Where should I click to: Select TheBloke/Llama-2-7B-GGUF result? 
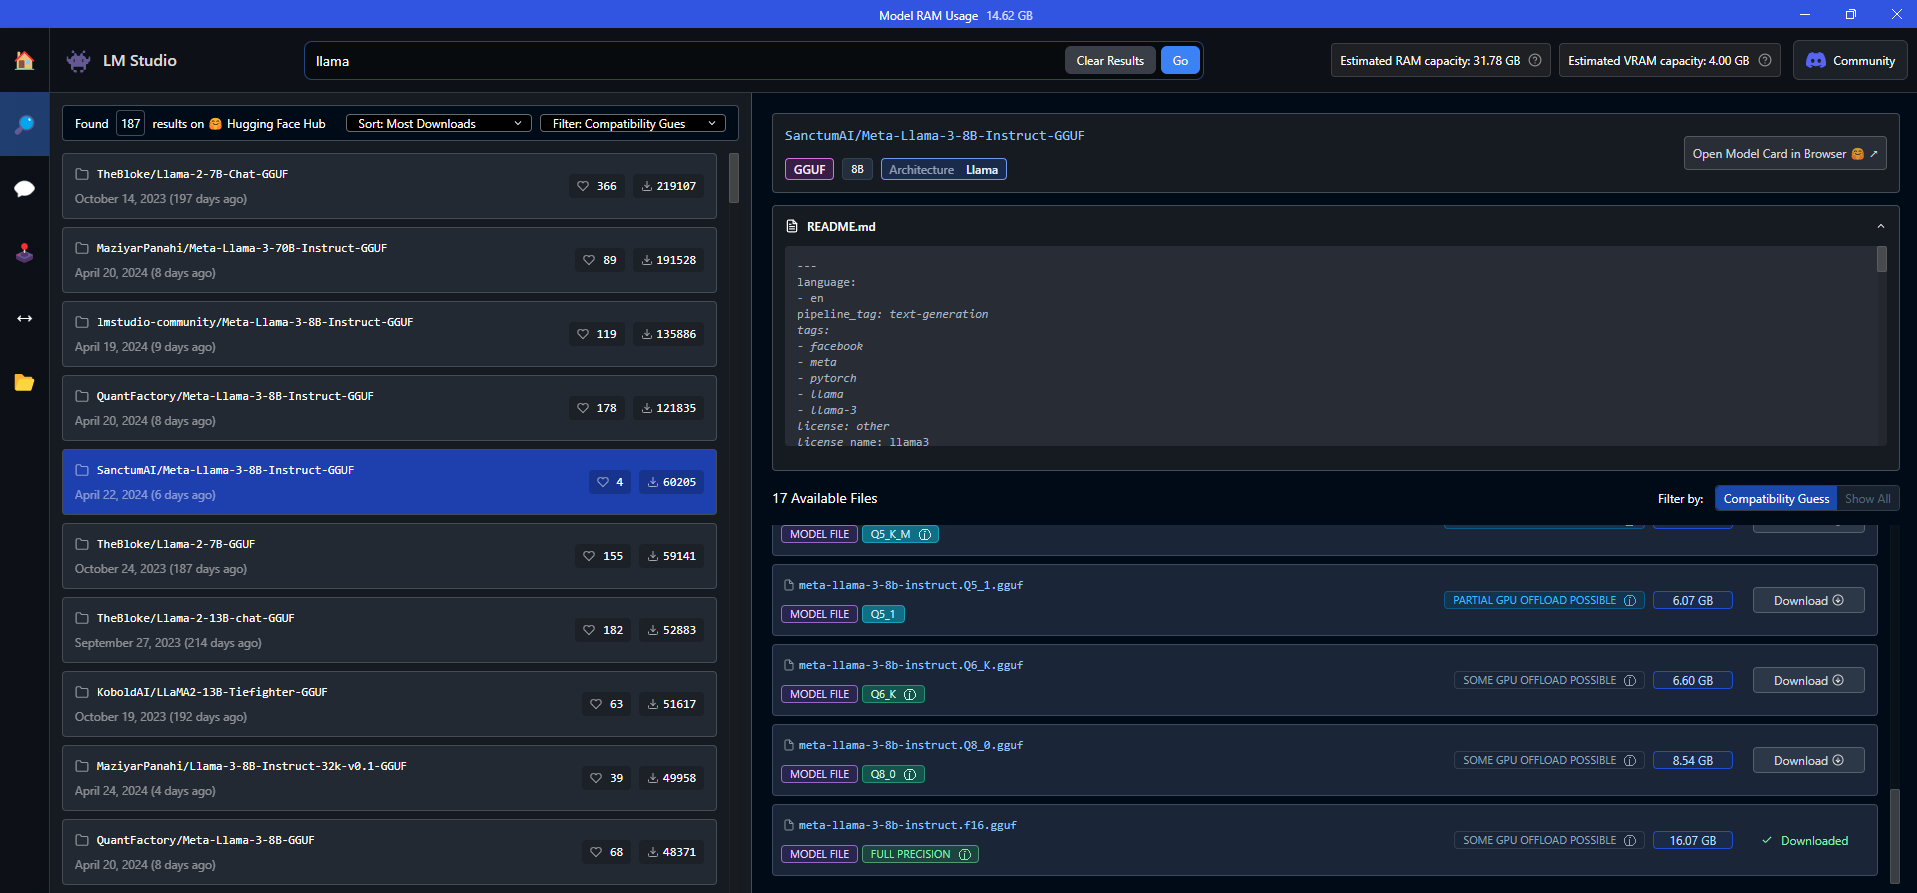[389, 556]
